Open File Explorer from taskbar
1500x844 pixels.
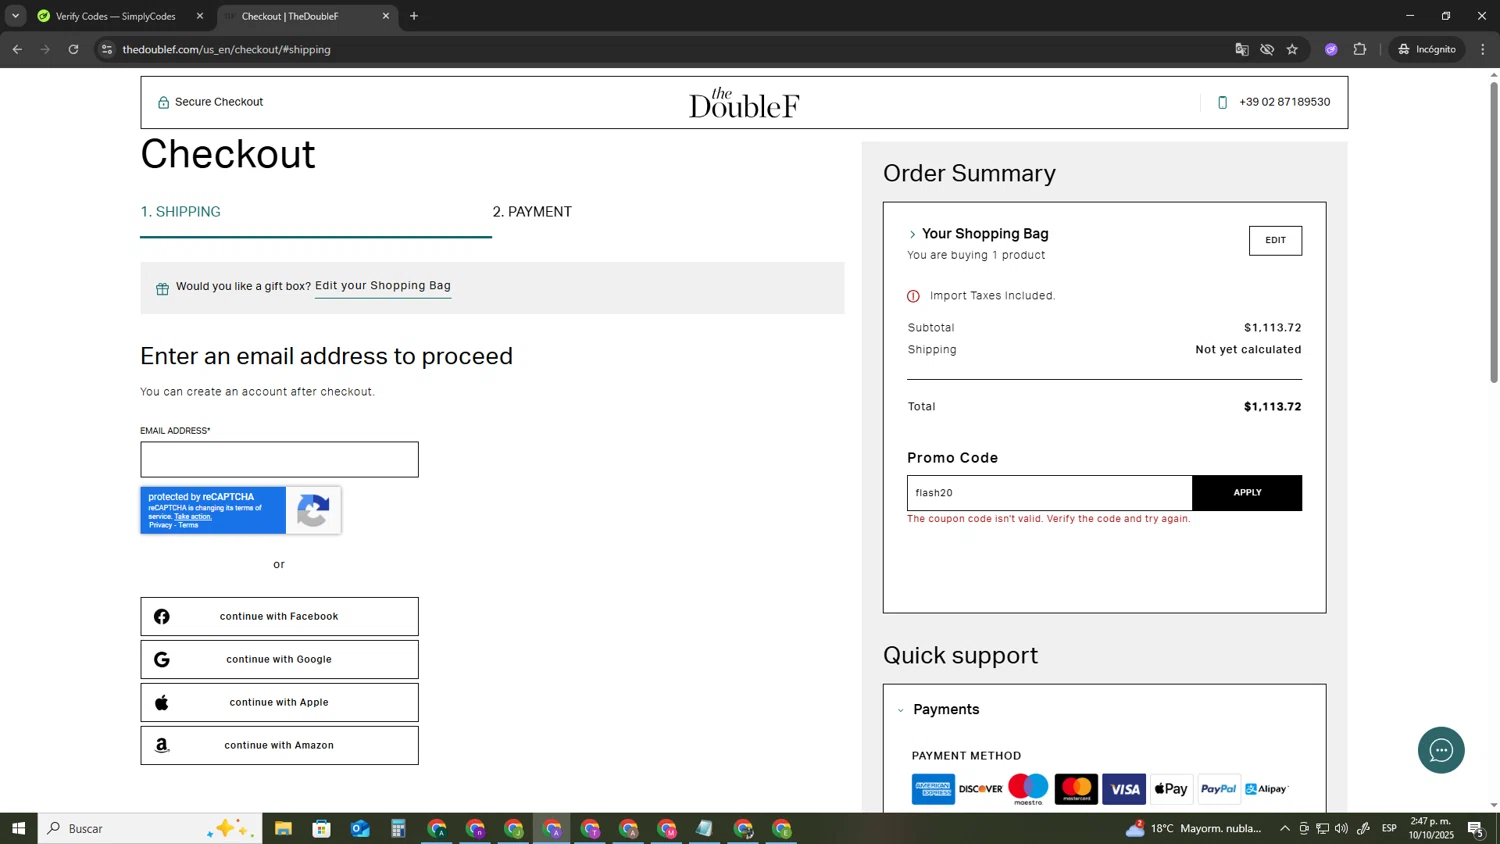pos(283,828)
